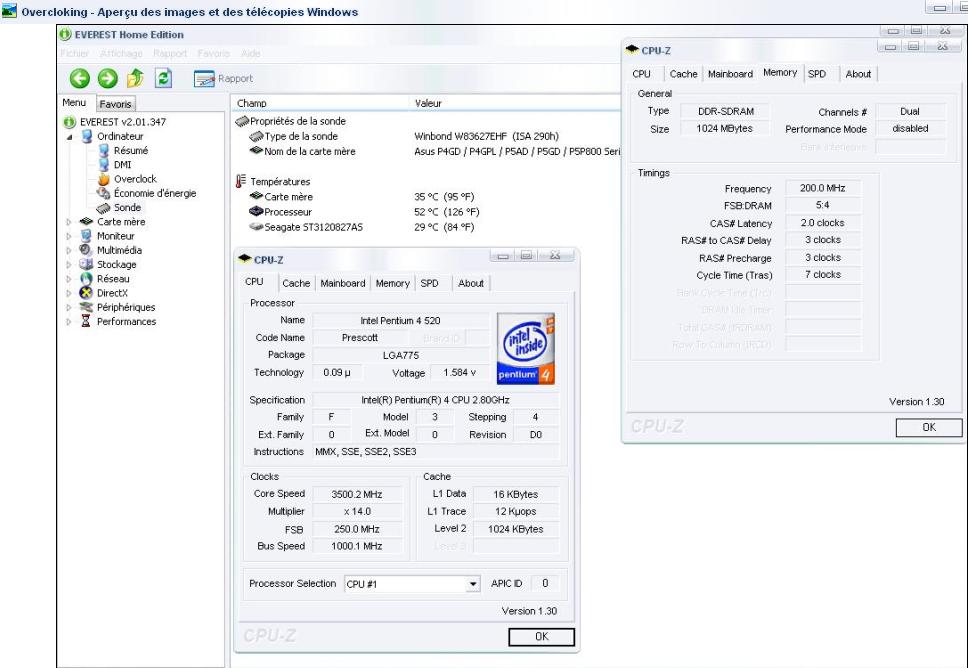Open the Fichier menu in EVEREST

75,54
